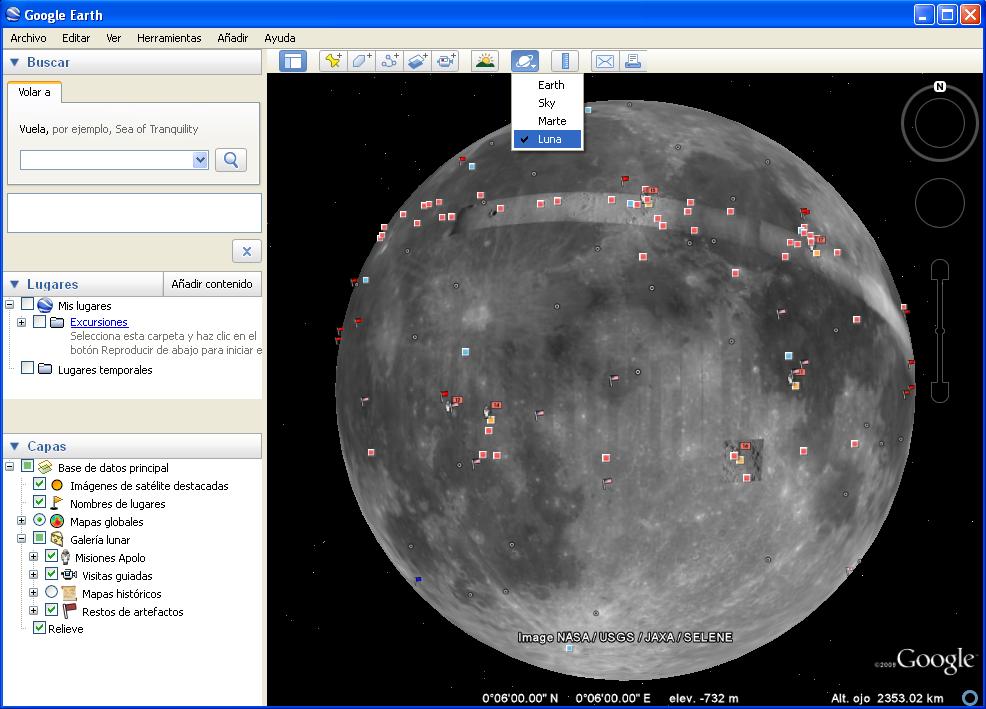Viewport: 986px width, 709px height.
Task: Click the move joystick ring control
Action: tap(939, 203)
